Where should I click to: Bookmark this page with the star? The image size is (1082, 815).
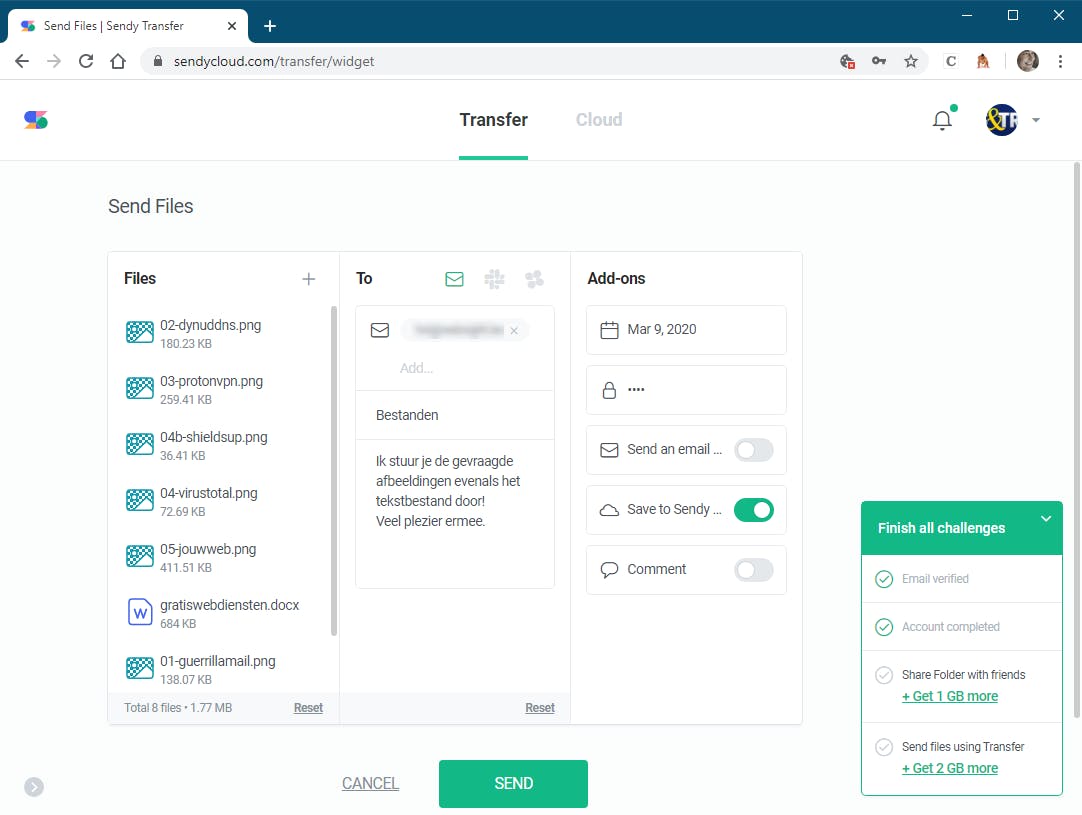tap(911, 61)
